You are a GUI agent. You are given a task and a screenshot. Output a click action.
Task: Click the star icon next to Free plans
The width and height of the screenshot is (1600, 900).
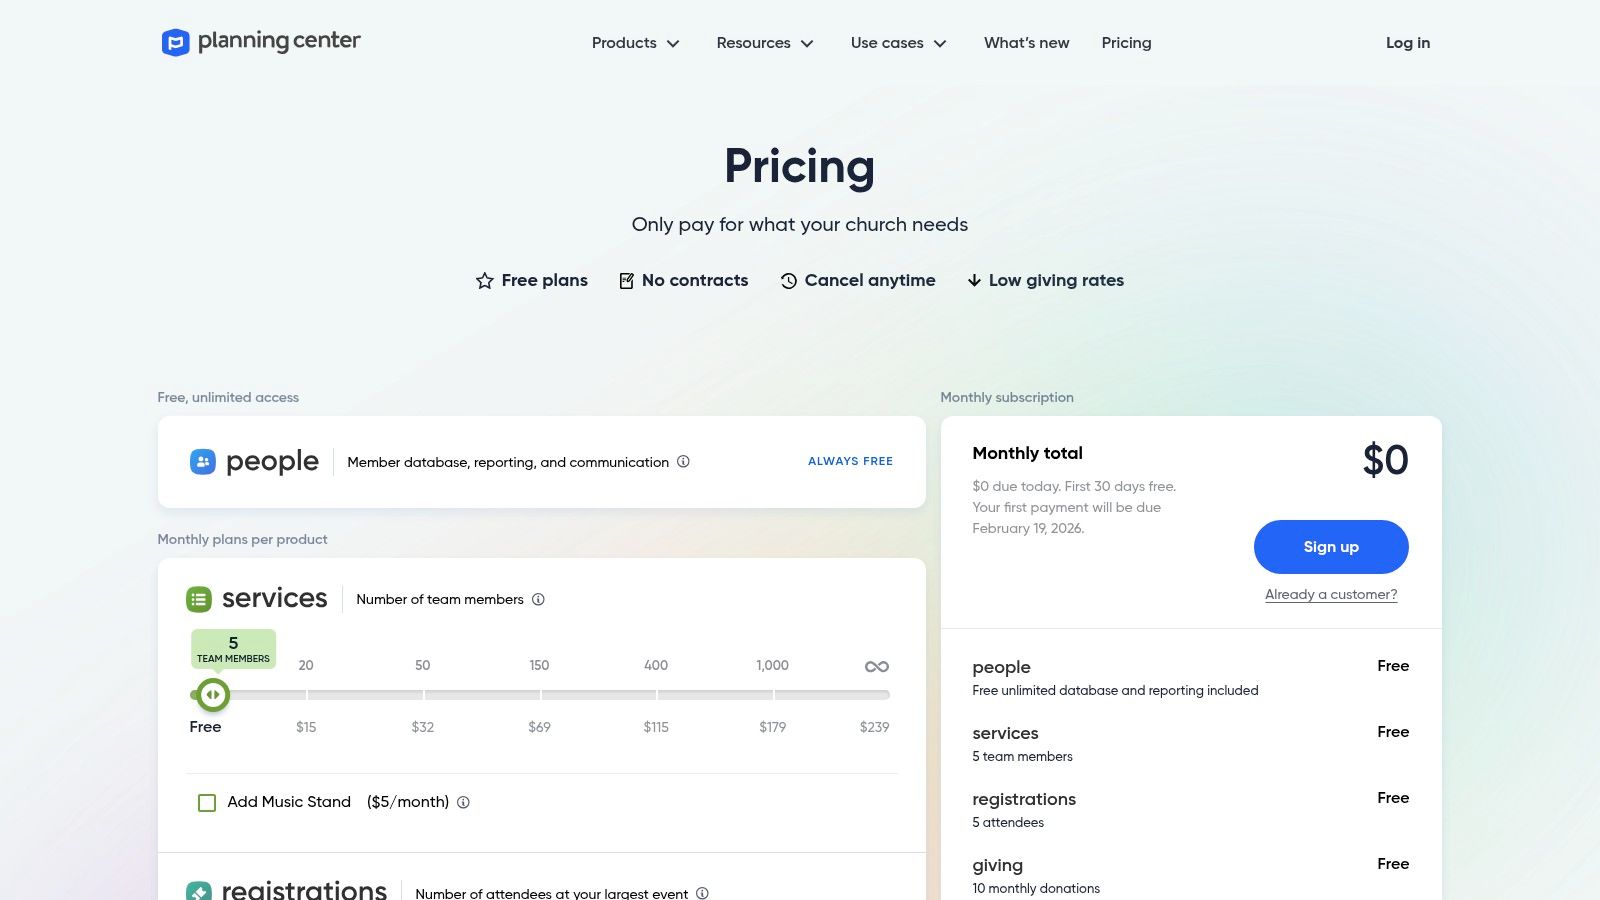click(485, 281)
